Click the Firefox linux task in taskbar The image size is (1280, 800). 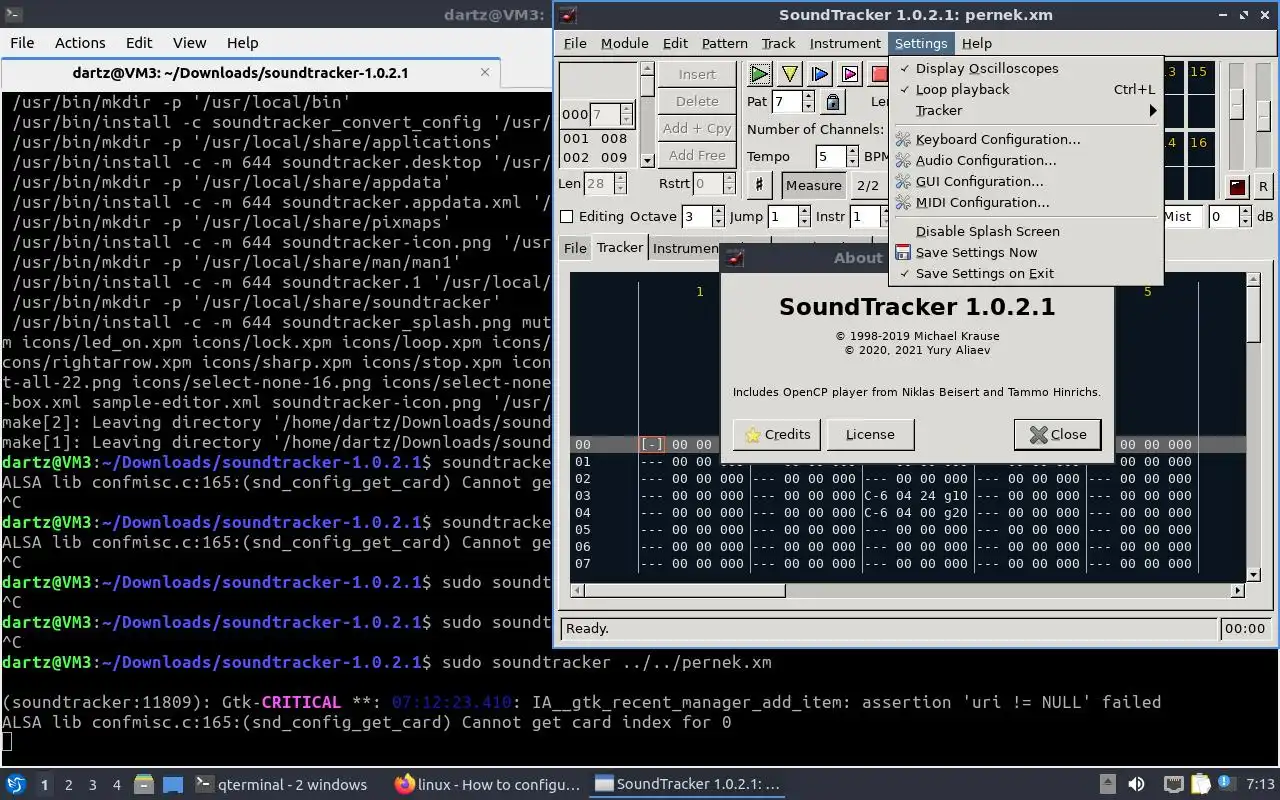[488, 784]
